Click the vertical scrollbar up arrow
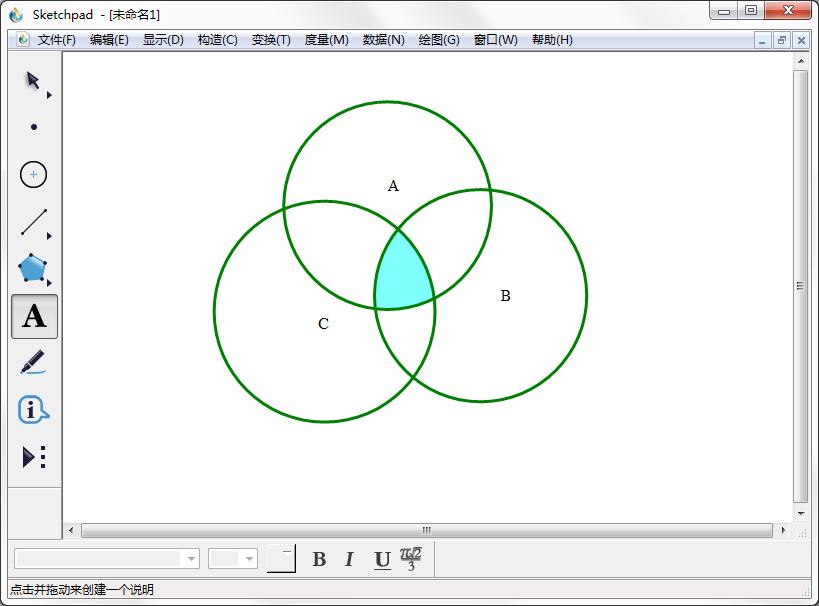Viewport: 819px width, 606px height. coord(801,61)
